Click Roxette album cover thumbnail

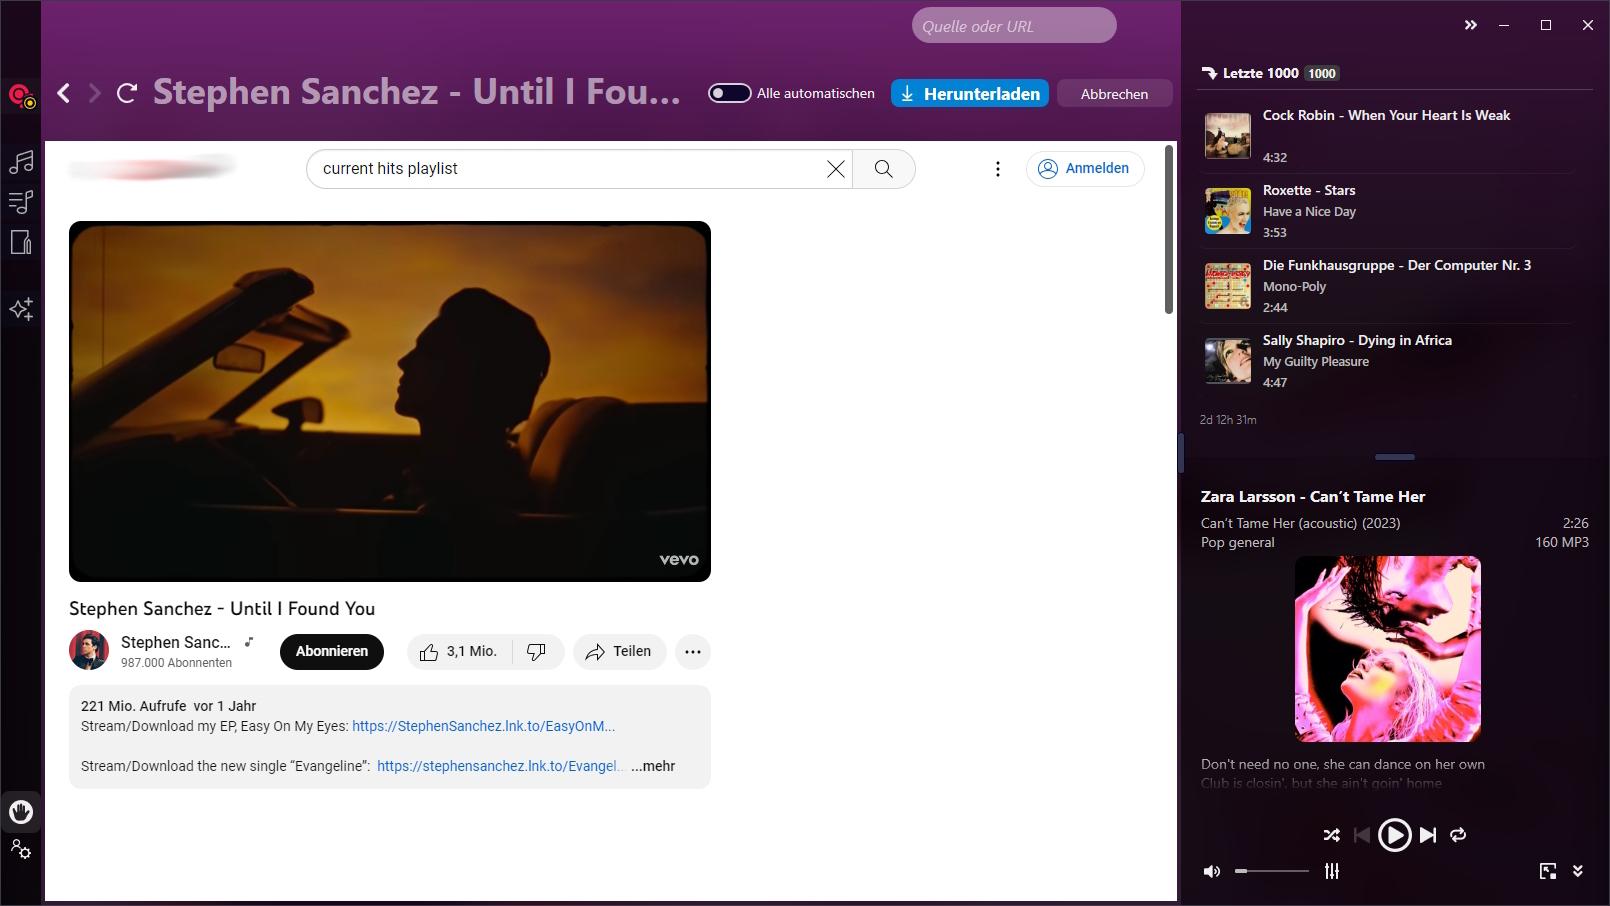click(1228, 211)
